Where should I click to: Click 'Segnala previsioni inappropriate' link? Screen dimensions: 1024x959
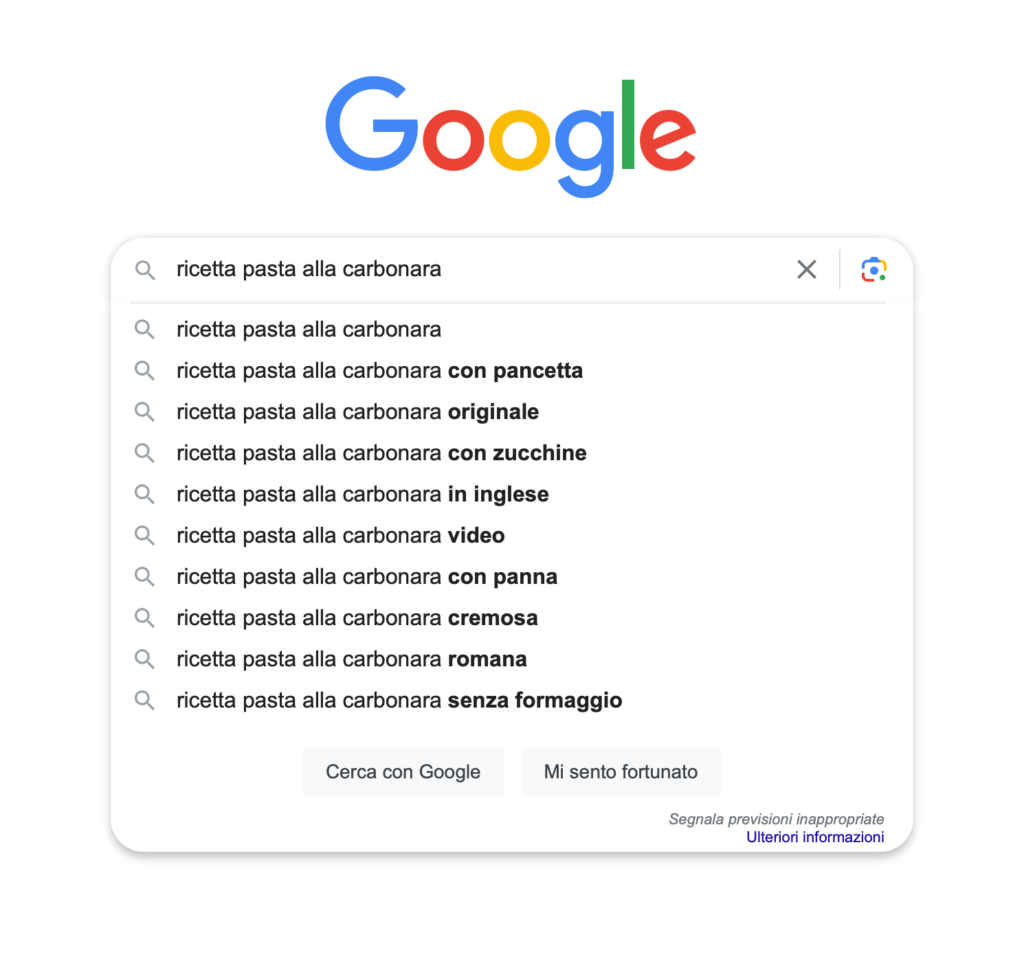(776, 819)
